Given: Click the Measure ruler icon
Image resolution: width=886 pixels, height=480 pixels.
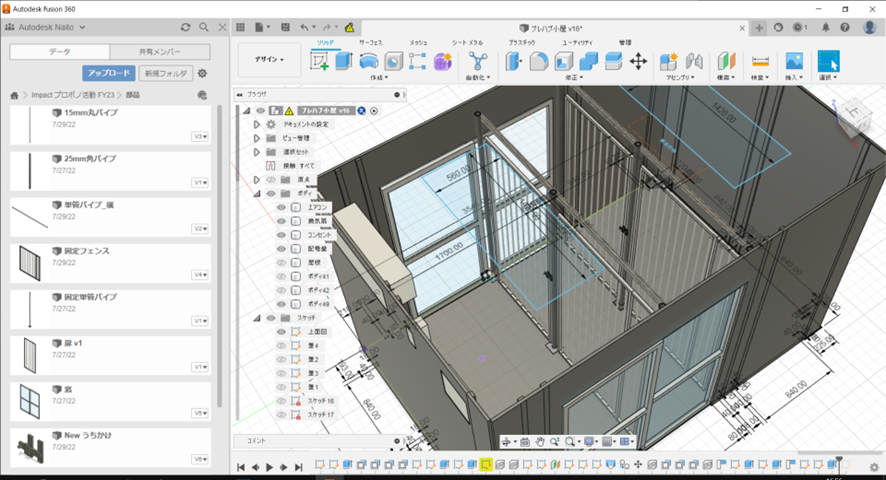Looking at the screenshot, I should click(x=760, y=61).
